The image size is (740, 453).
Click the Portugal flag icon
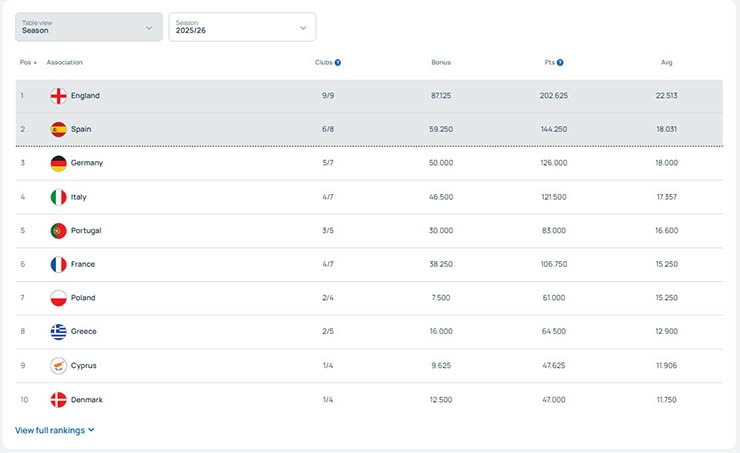[x=59, y=231]
